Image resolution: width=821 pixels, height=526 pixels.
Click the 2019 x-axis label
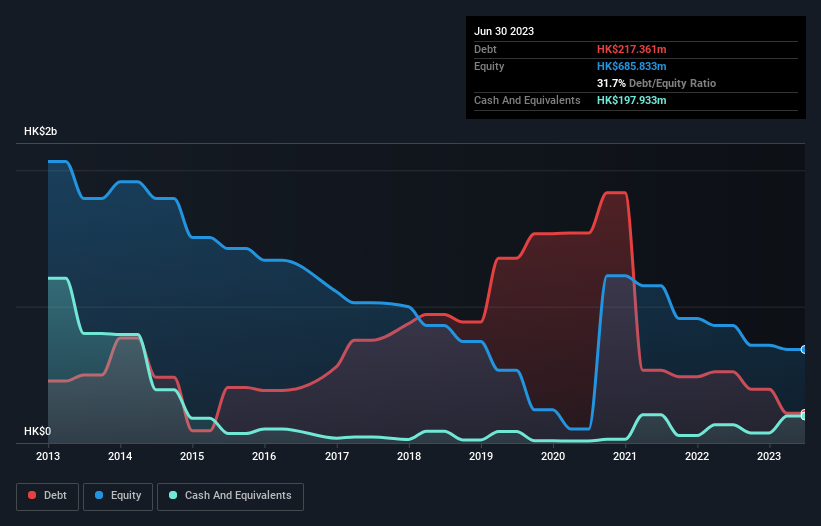(x=481, y=456)
